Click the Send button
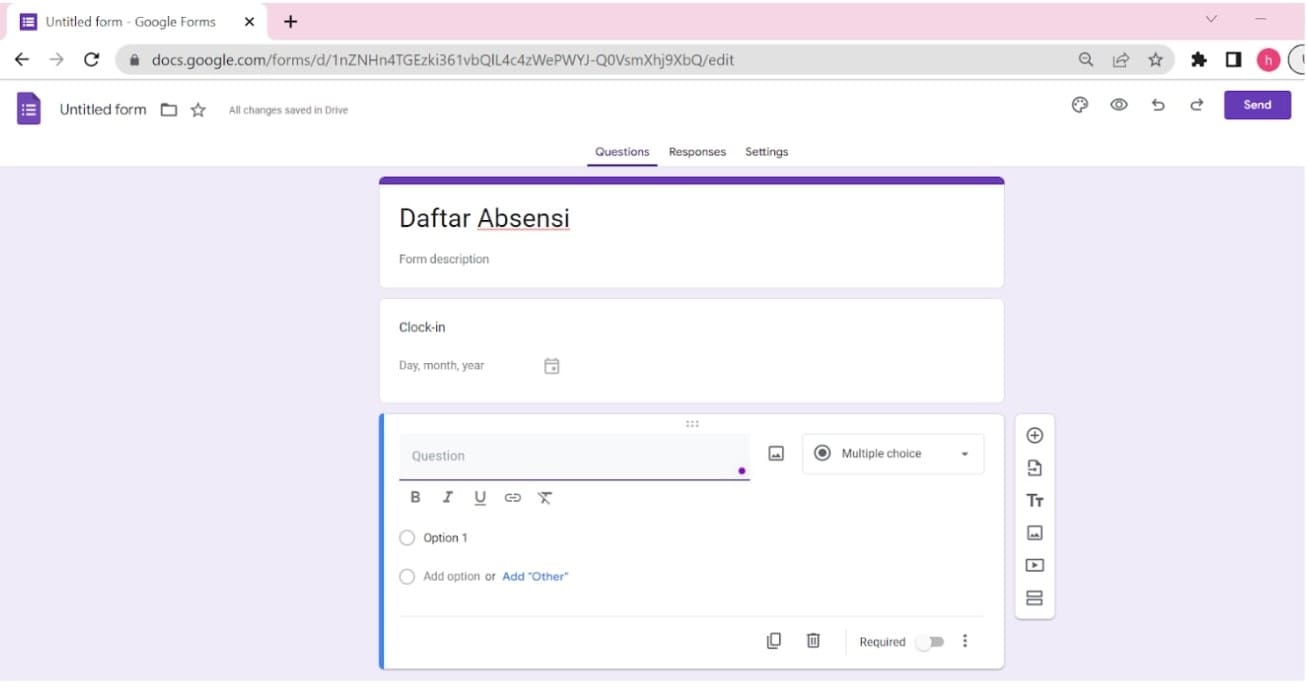Viewport: 1307px width, 695px height. tap(1257, 104)
